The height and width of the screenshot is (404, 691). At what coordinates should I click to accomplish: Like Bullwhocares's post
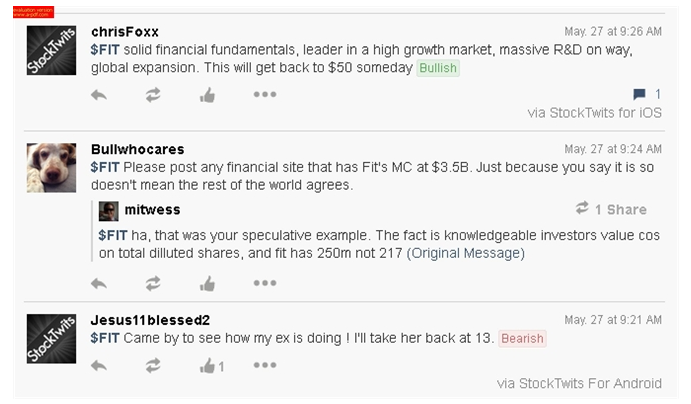click(207, 283)
